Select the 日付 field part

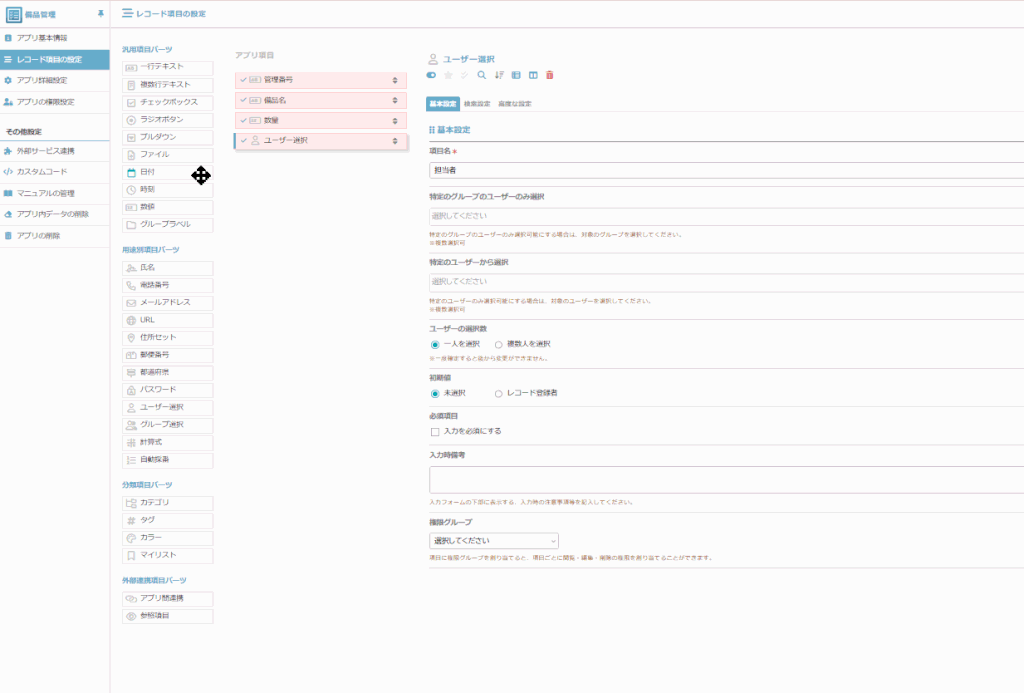click(x=167, y=172)
